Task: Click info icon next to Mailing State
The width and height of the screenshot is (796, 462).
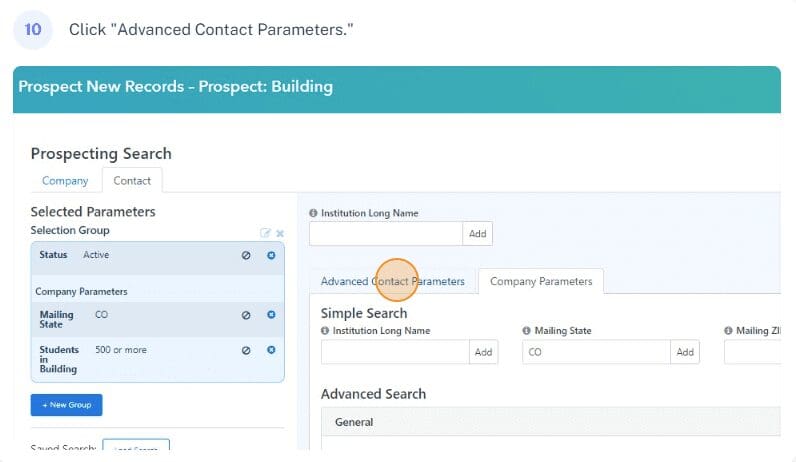Action: (x=526, y=331)
